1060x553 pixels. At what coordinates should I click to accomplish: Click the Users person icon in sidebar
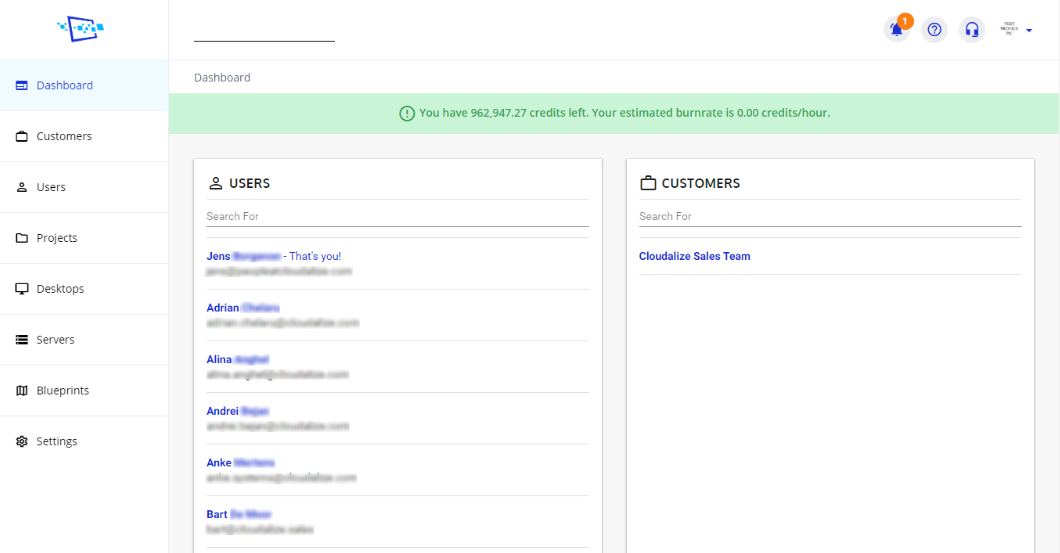click(x=22, y=187)
